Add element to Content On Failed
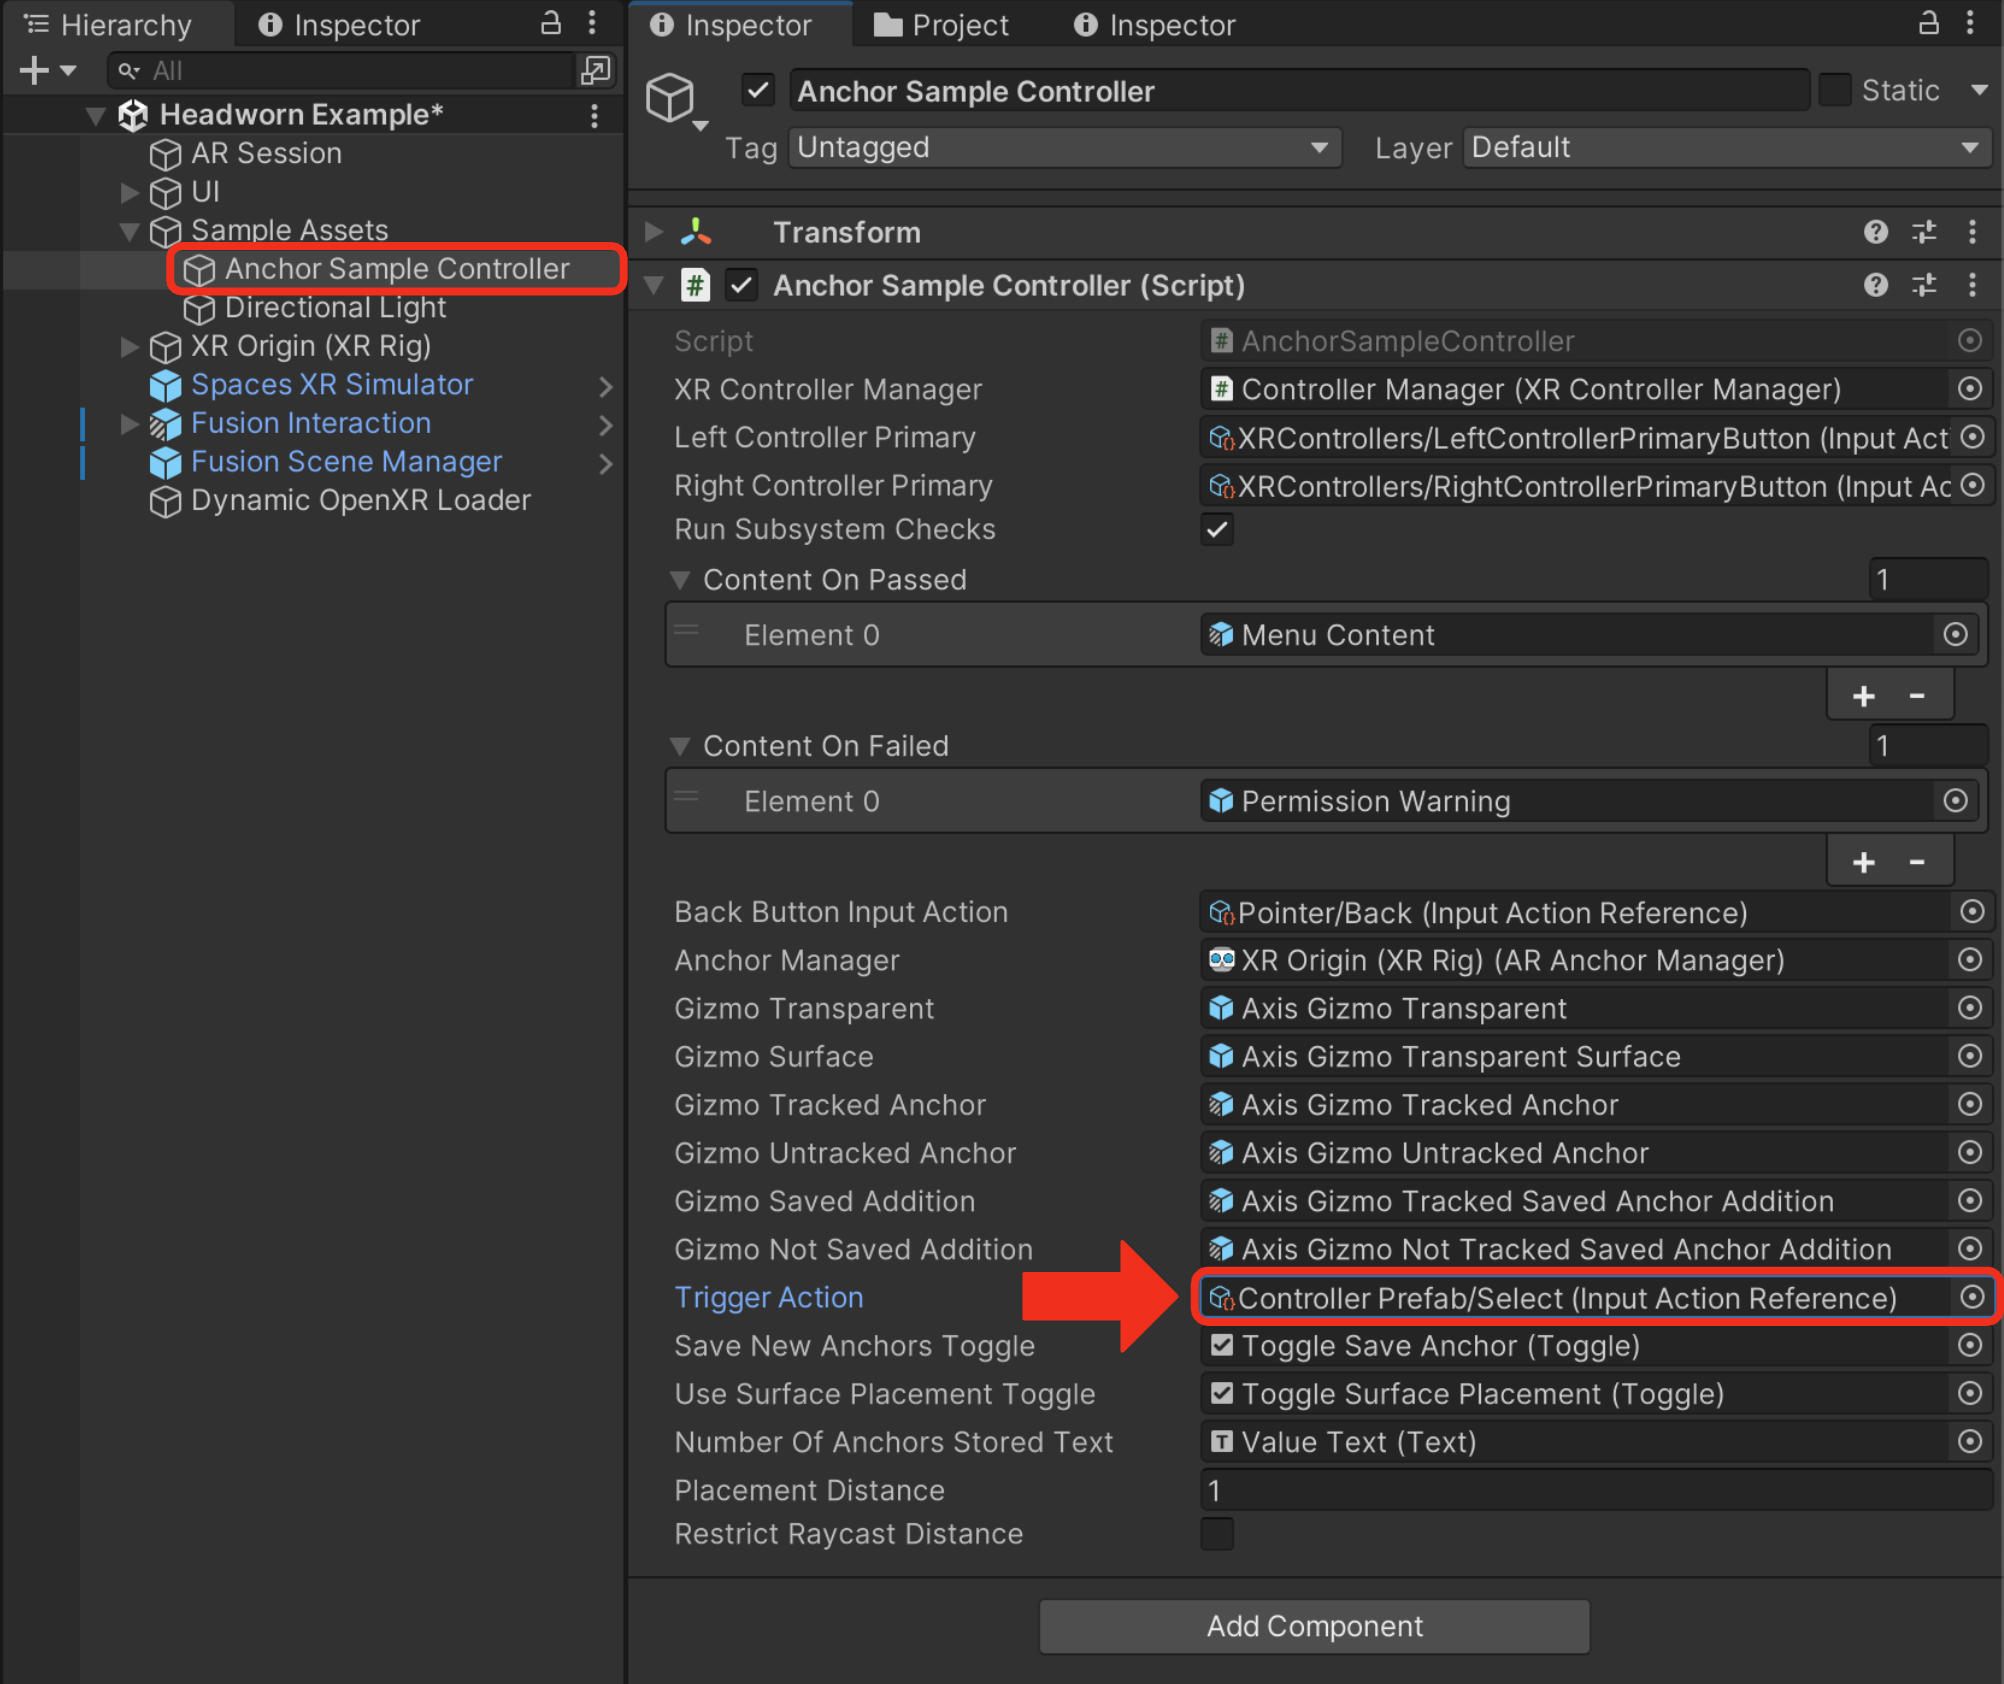The height and width of the screenshot is (1684, 2004). coord(1863,862)
